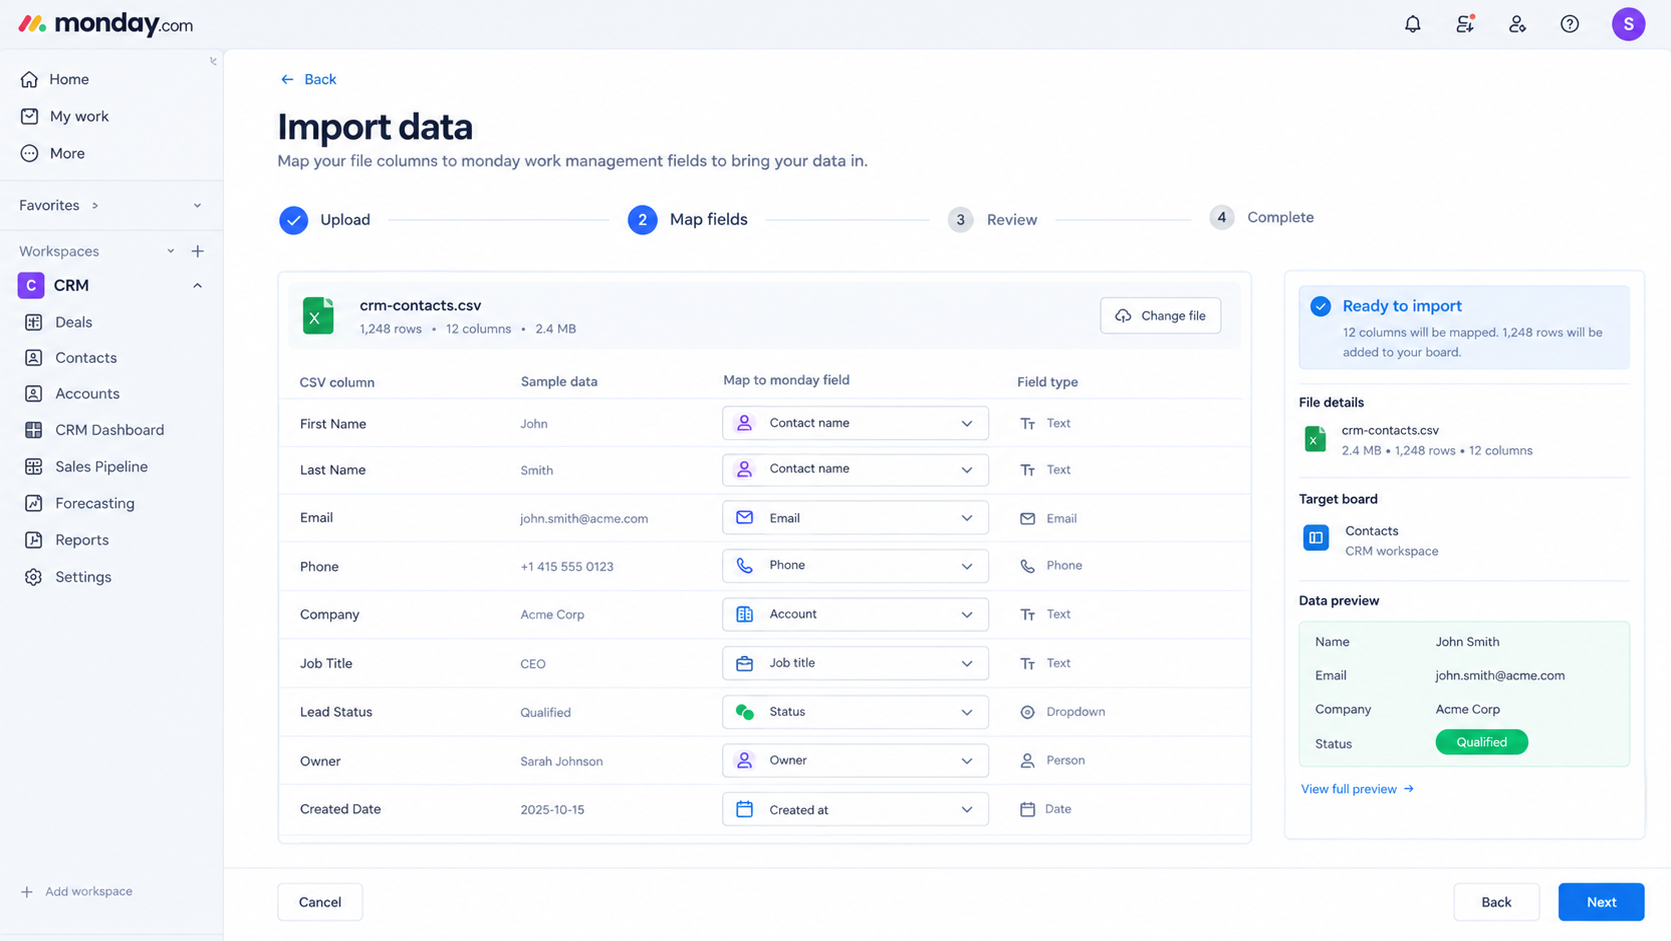Open Forecasting in the sidebar
This screenshot has height=941, width=1671.
pyautogui.click(x=95, y=503)
